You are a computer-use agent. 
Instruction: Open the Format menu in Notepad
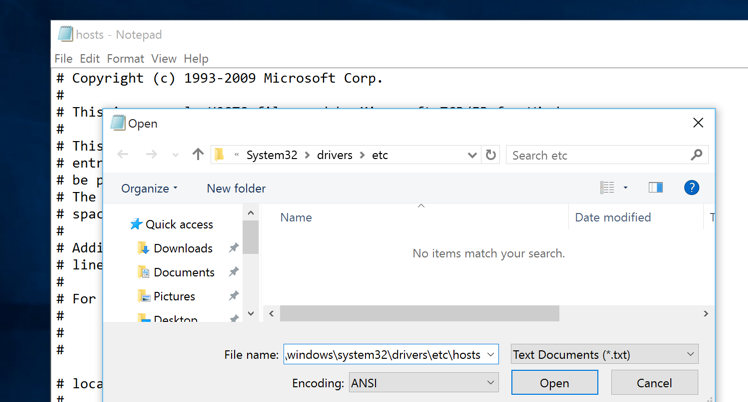tap(125, 59)
